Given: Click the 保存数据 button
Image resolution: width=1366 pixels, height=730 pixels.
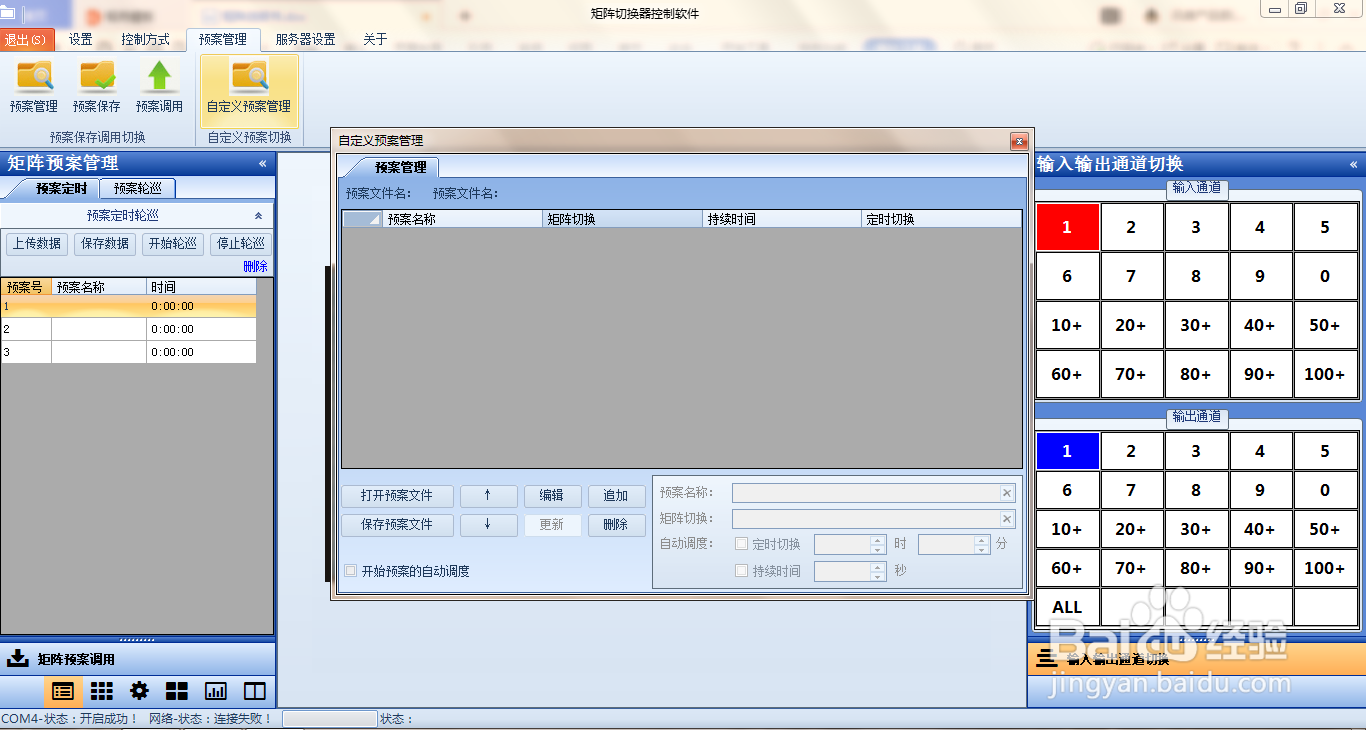Looking at the screenshot, I should pos(105,243).
